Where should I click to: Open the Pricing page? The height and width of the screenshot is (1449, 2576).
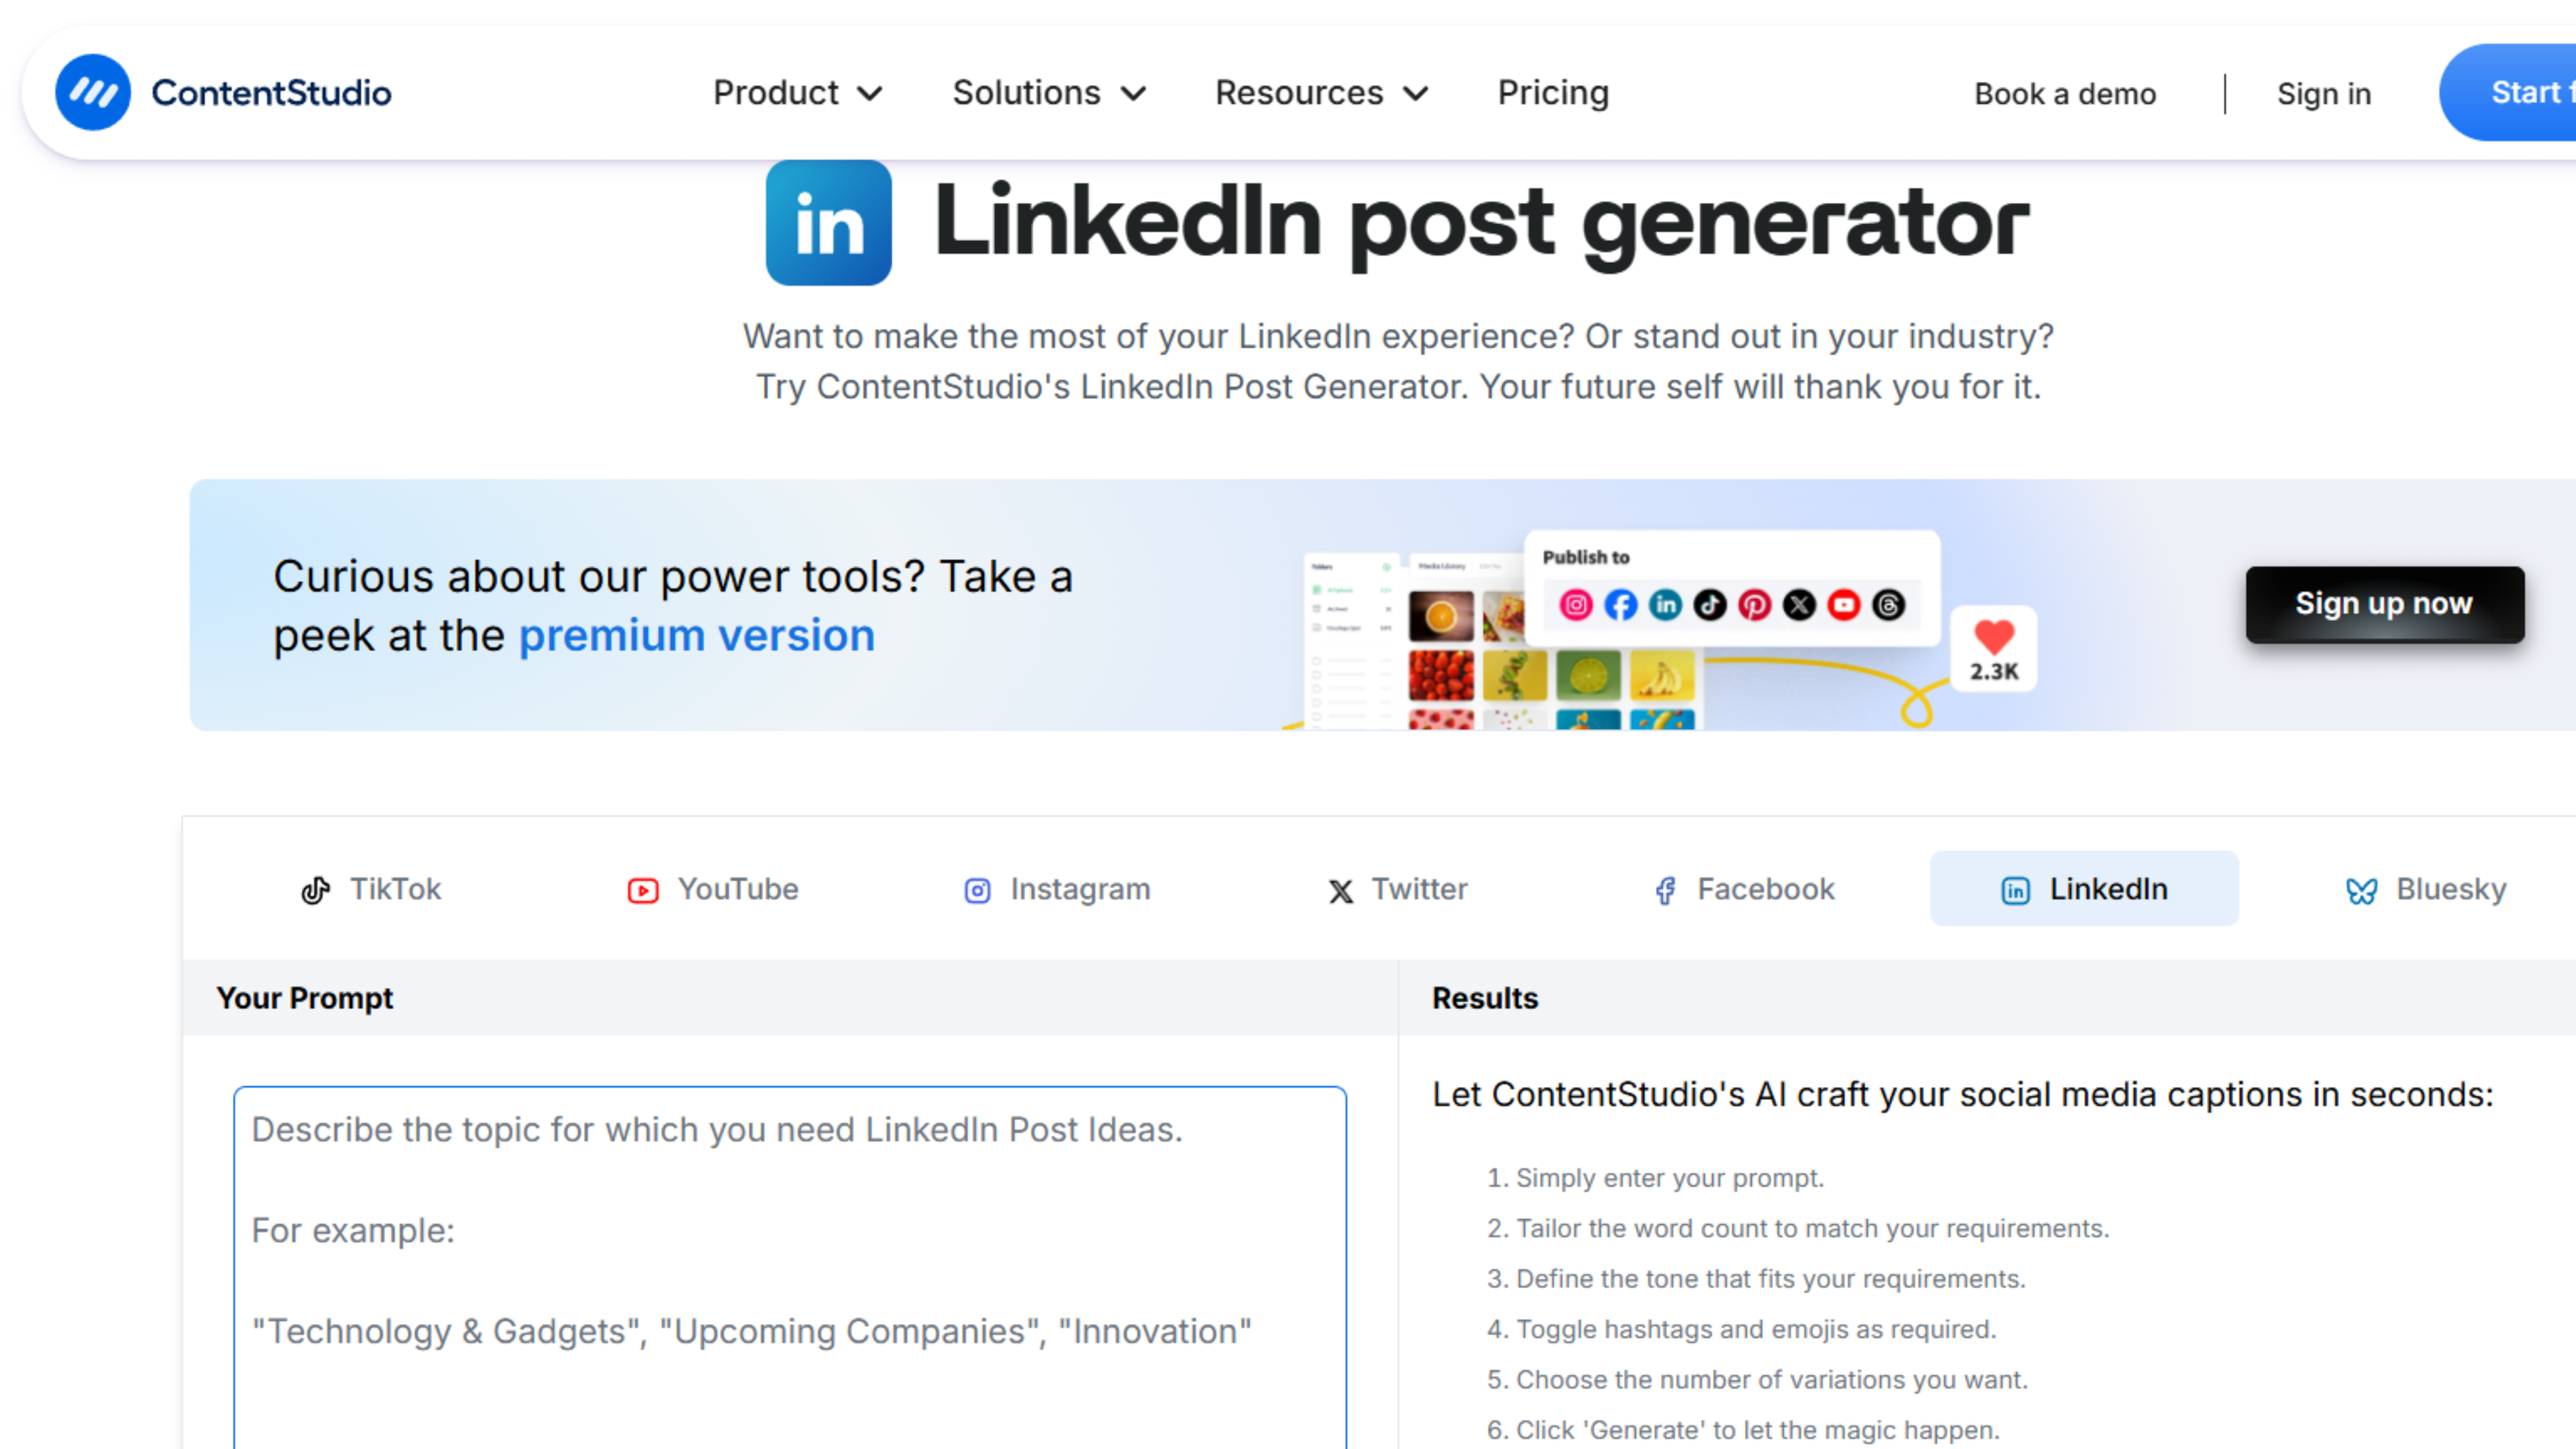(1552, 92)
